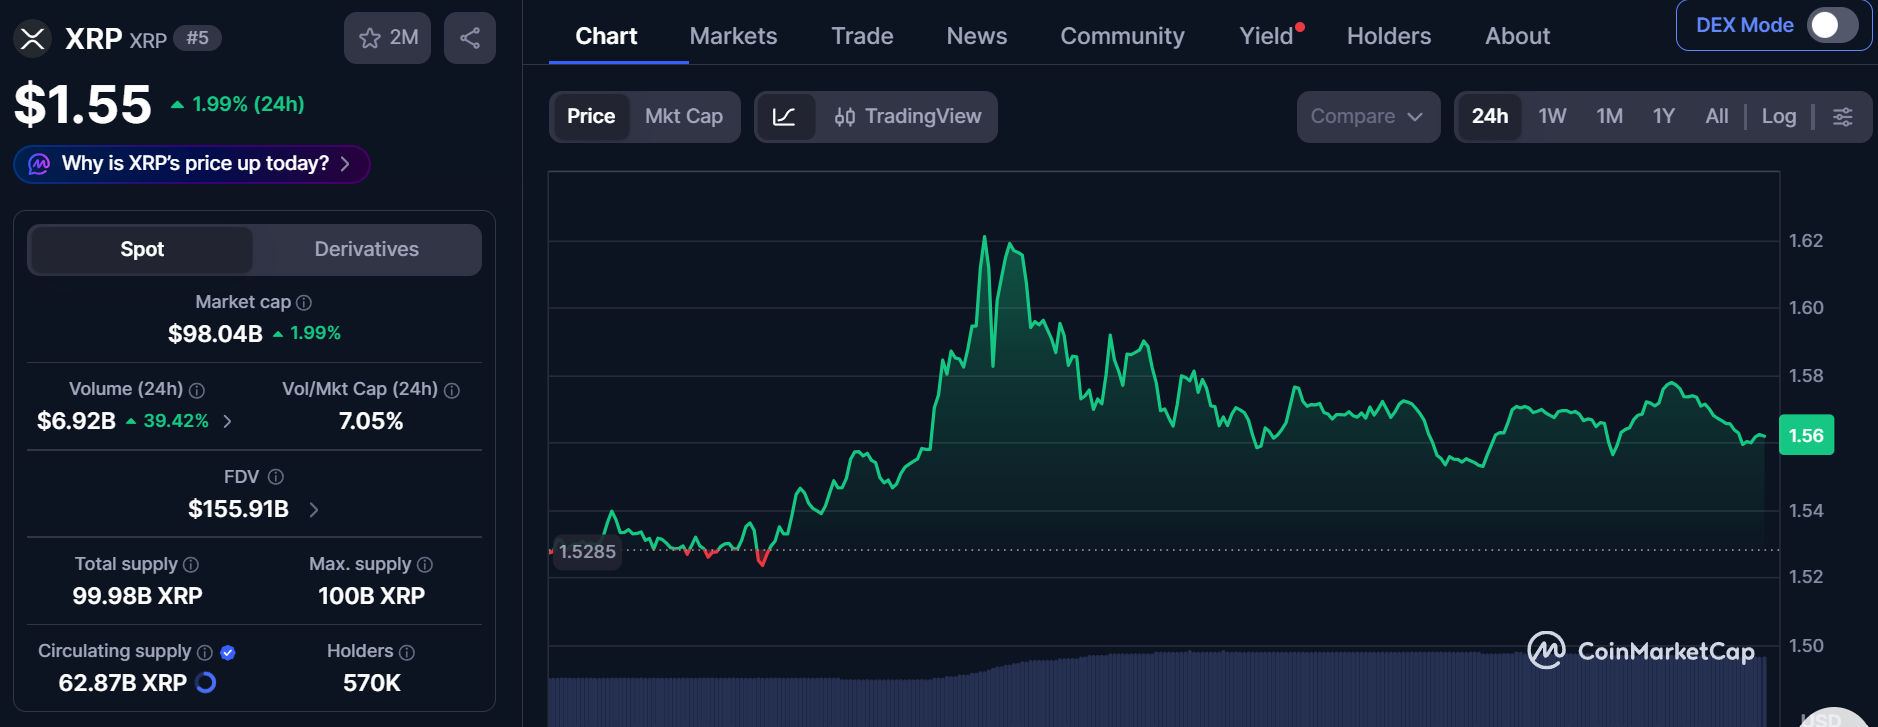This screenshot has width=1878, height=727.
Task: Open the Trade tab
Action: coord(862,36)
